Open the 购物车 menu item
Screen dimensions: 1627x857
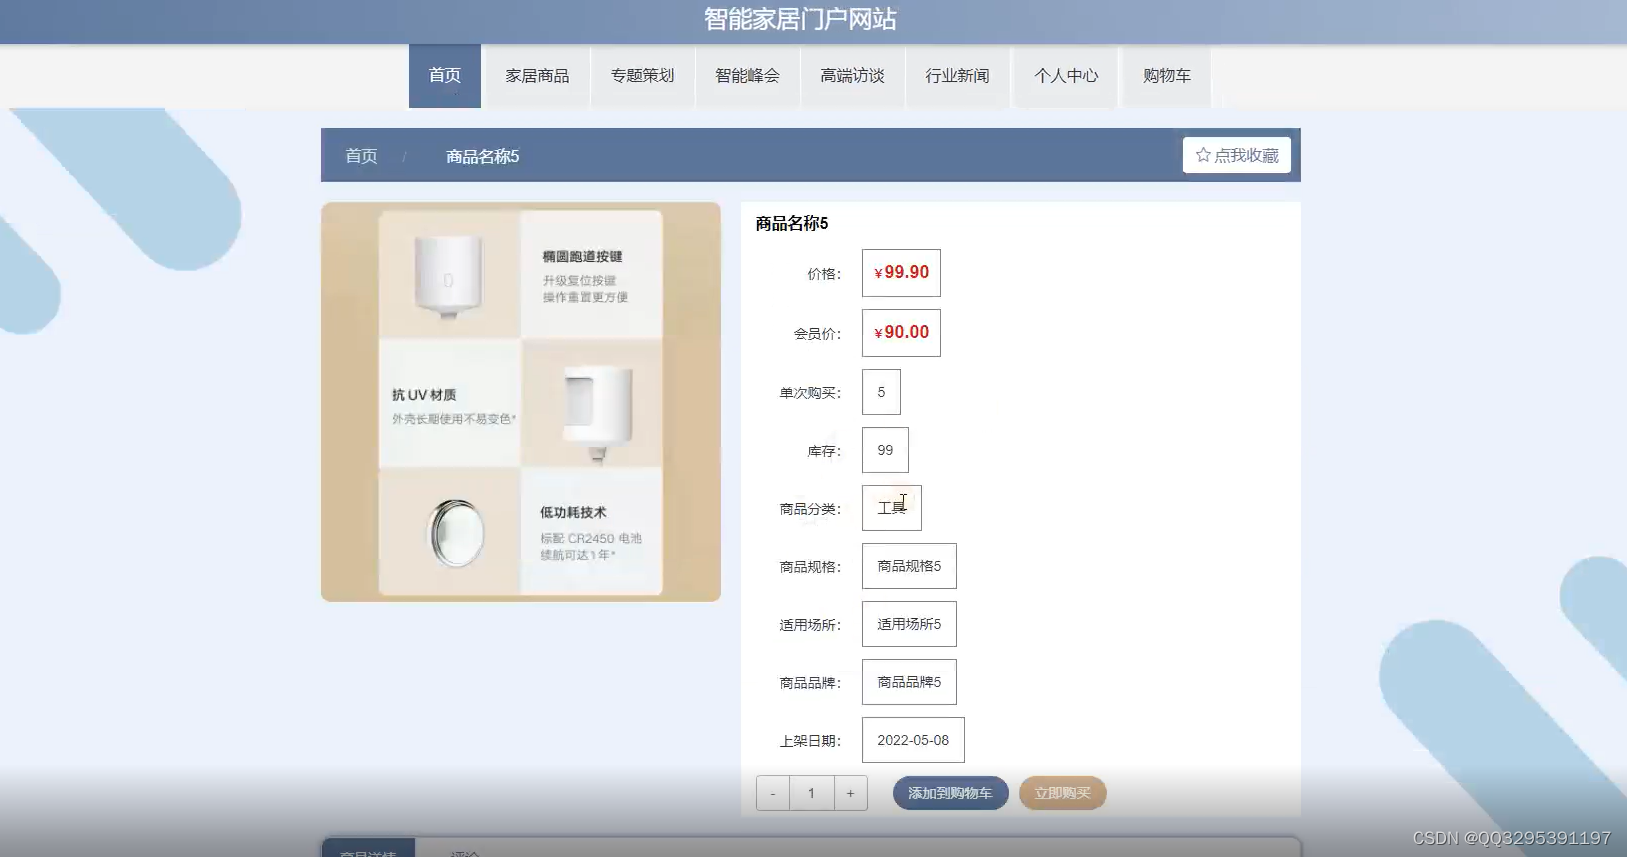[x=1167, y=76]
